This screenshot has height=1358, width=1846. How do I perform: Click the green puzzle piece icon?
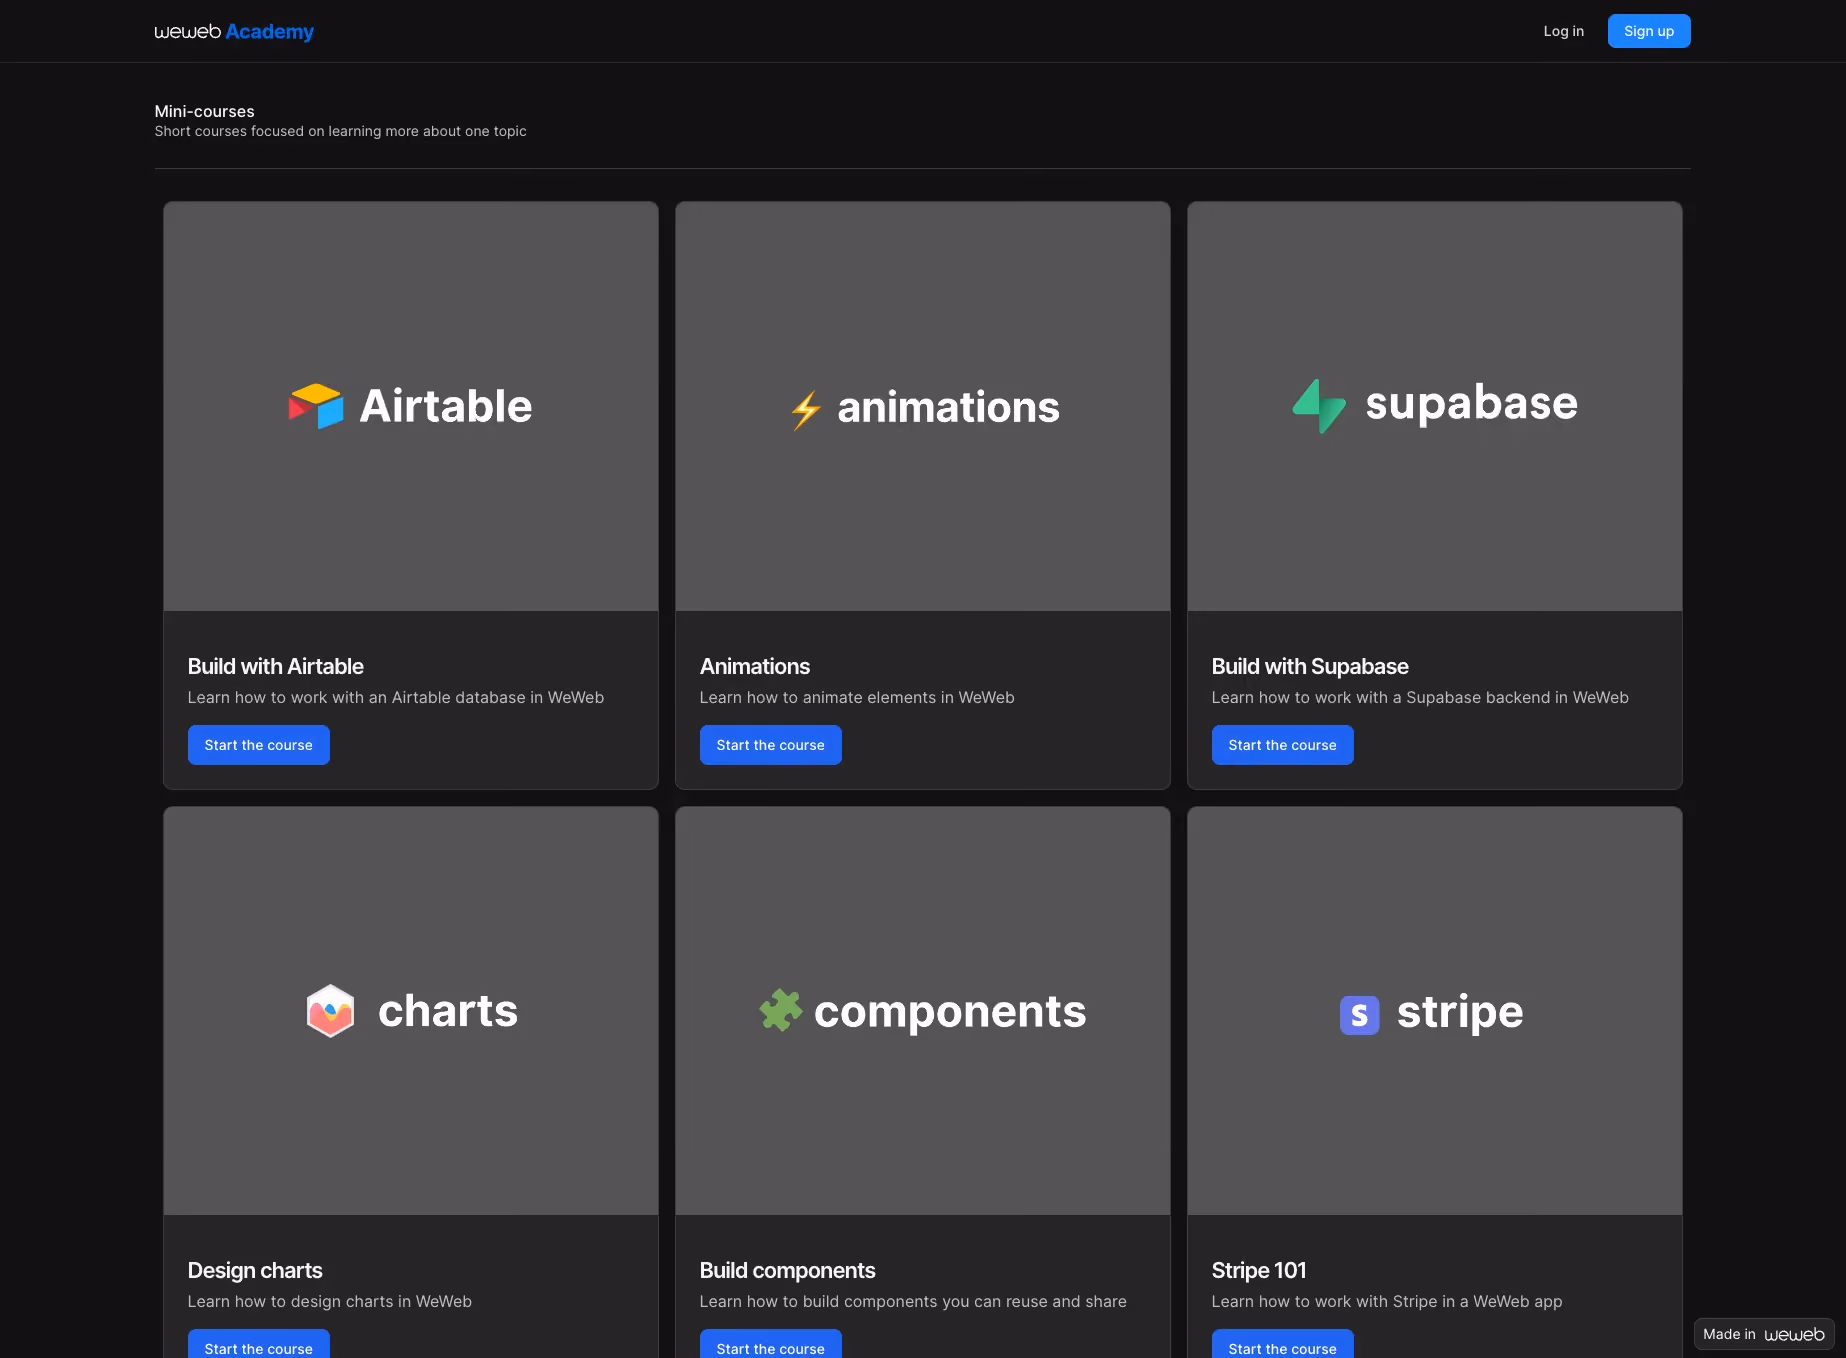tap(781, 1010)
